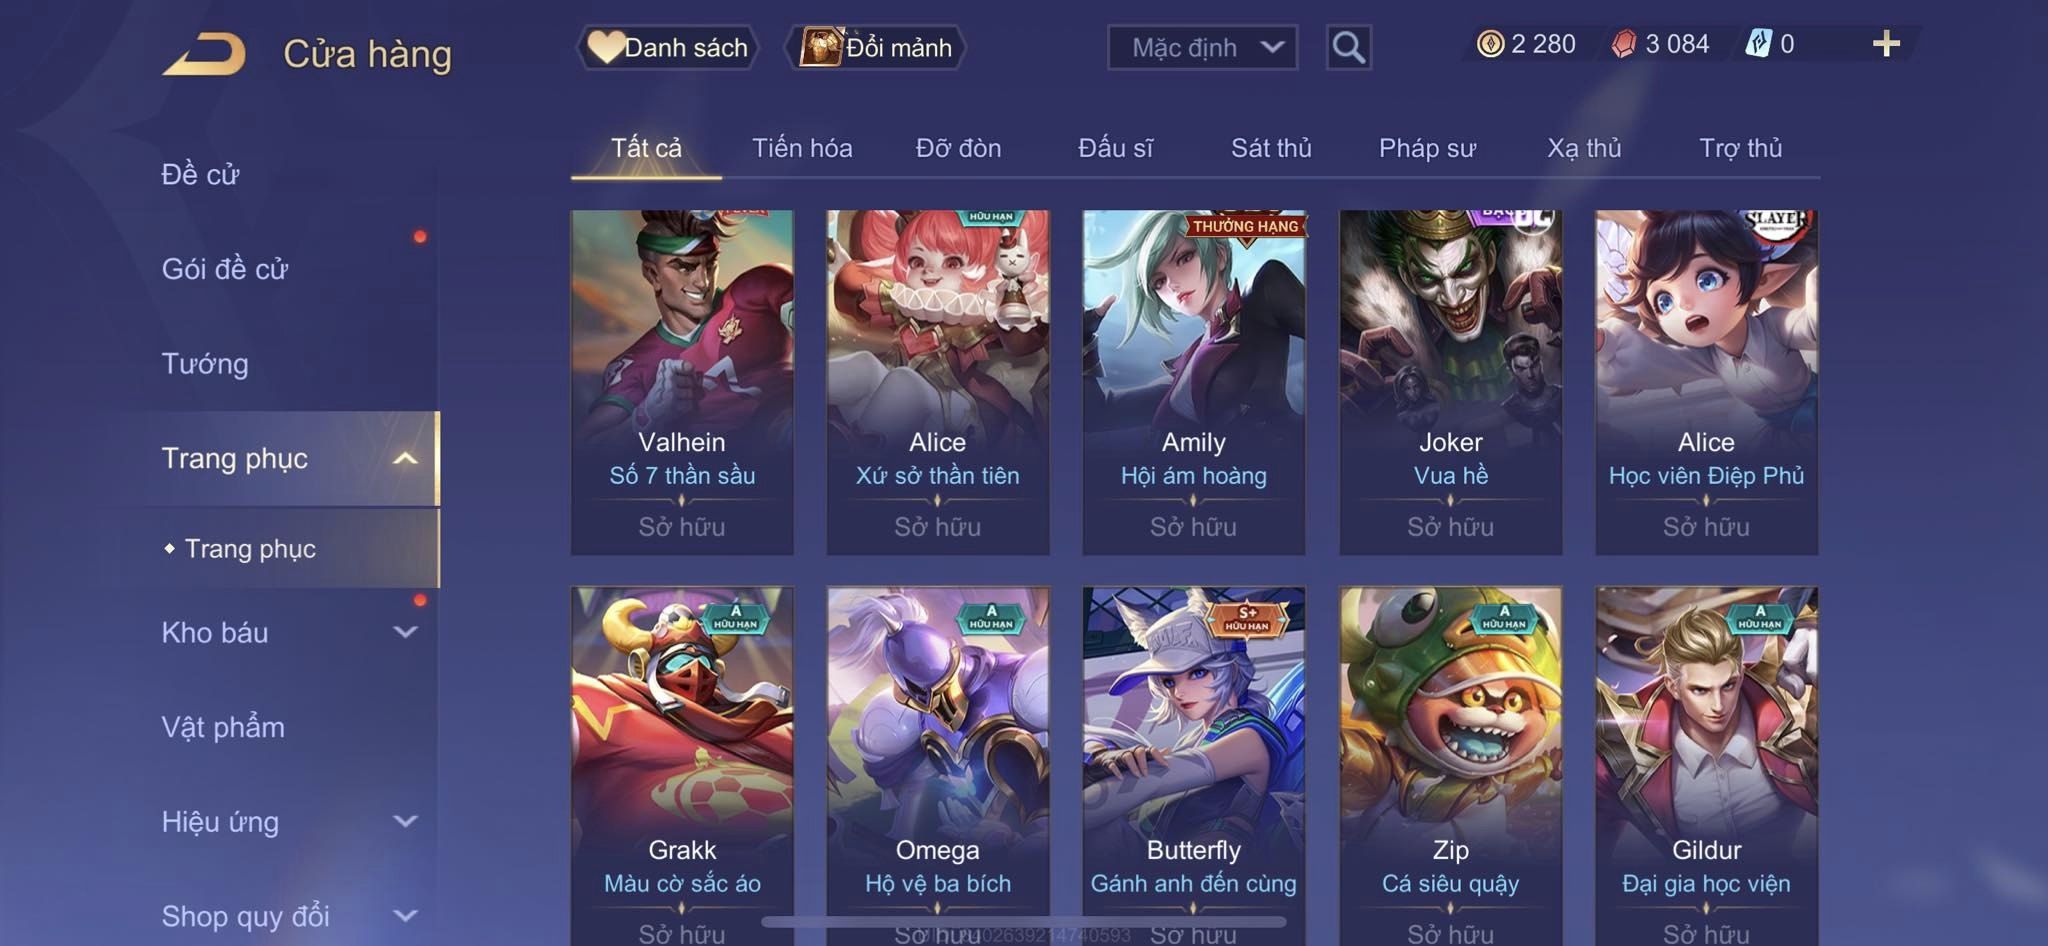The width and height of the screenshot is (2048, 946).
Task: Expand the Hiệu ứng sidebar section
Action: click(x=405, y=821)
